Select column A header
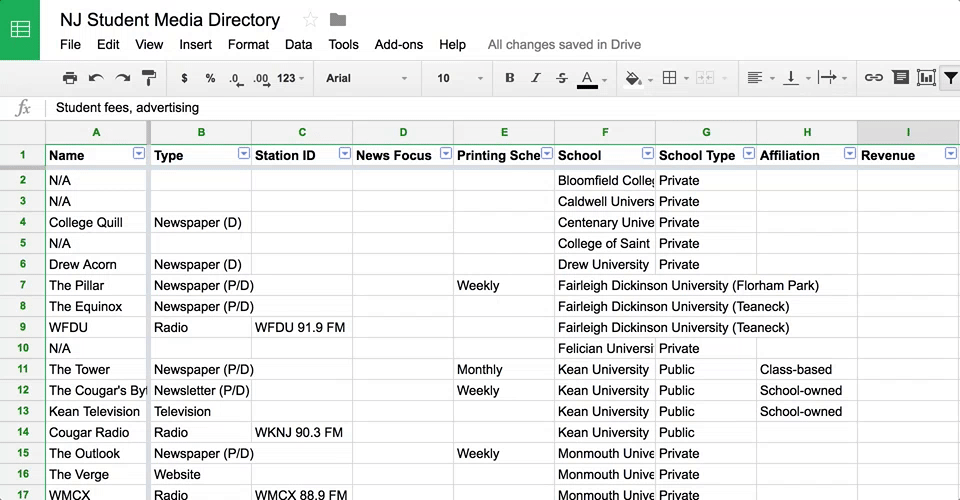 point(96,132)
